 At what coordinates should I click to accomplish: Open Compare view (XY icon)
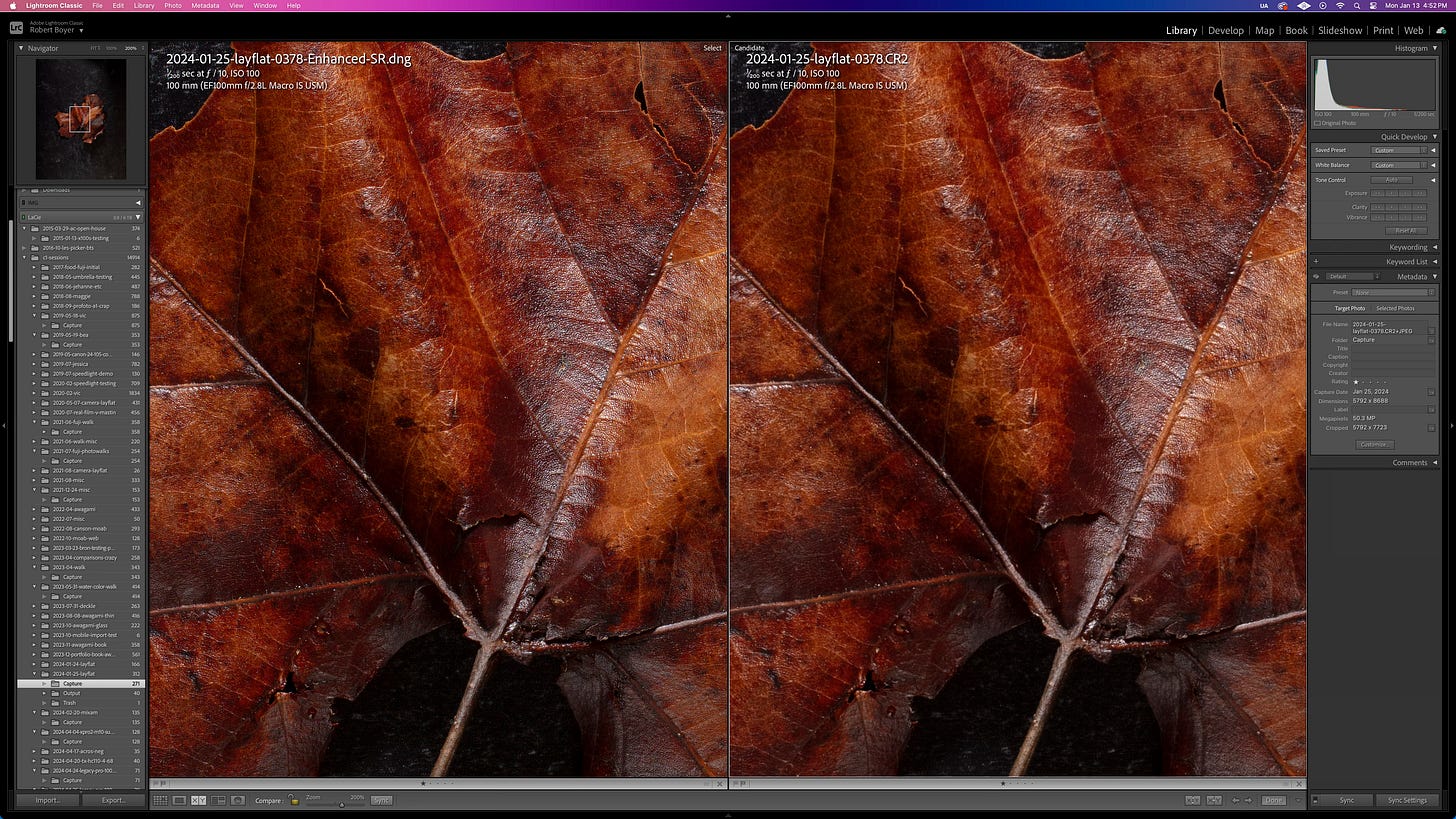pyautogui.click(x=200, y=800)
